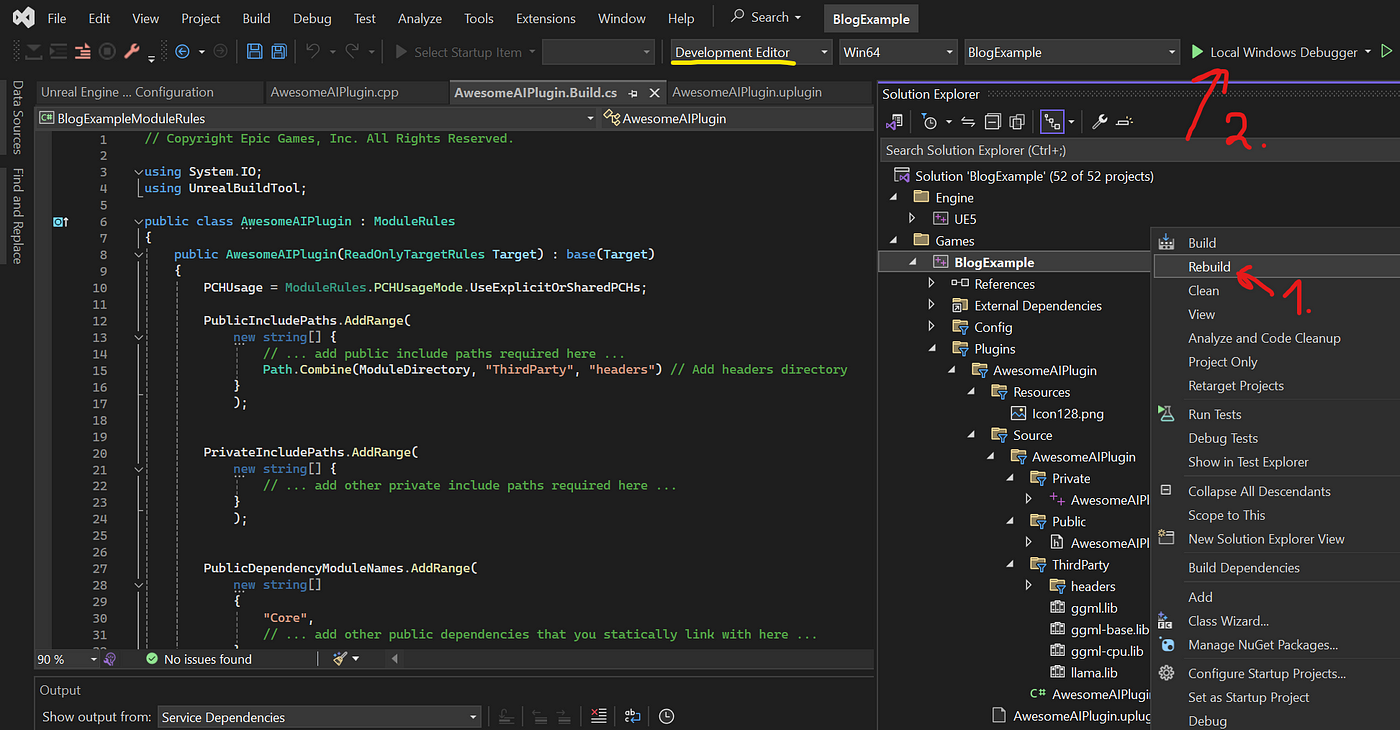Pin the AwesomeAIPlugin.Build.cs tab
Screen dimensions: 1400x730
point(634,93)
